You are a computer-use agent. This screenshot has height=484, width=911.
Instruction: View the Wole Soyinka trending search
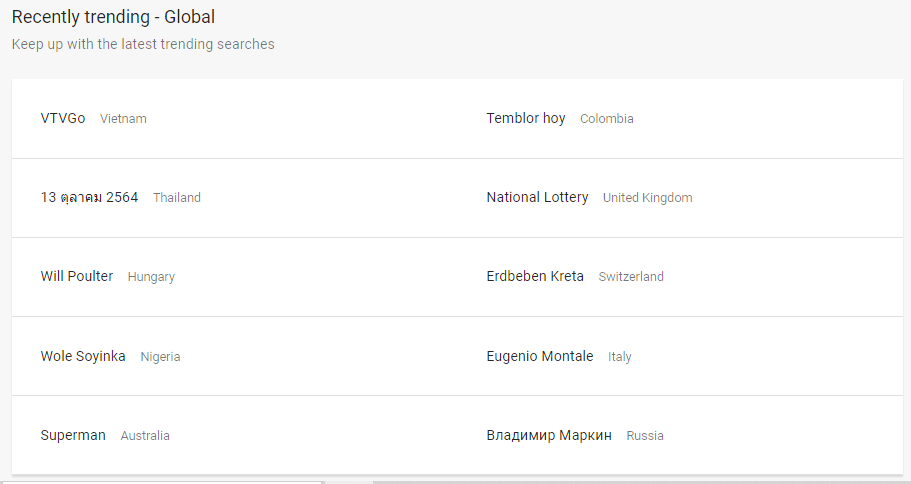[x=83, y=356]
